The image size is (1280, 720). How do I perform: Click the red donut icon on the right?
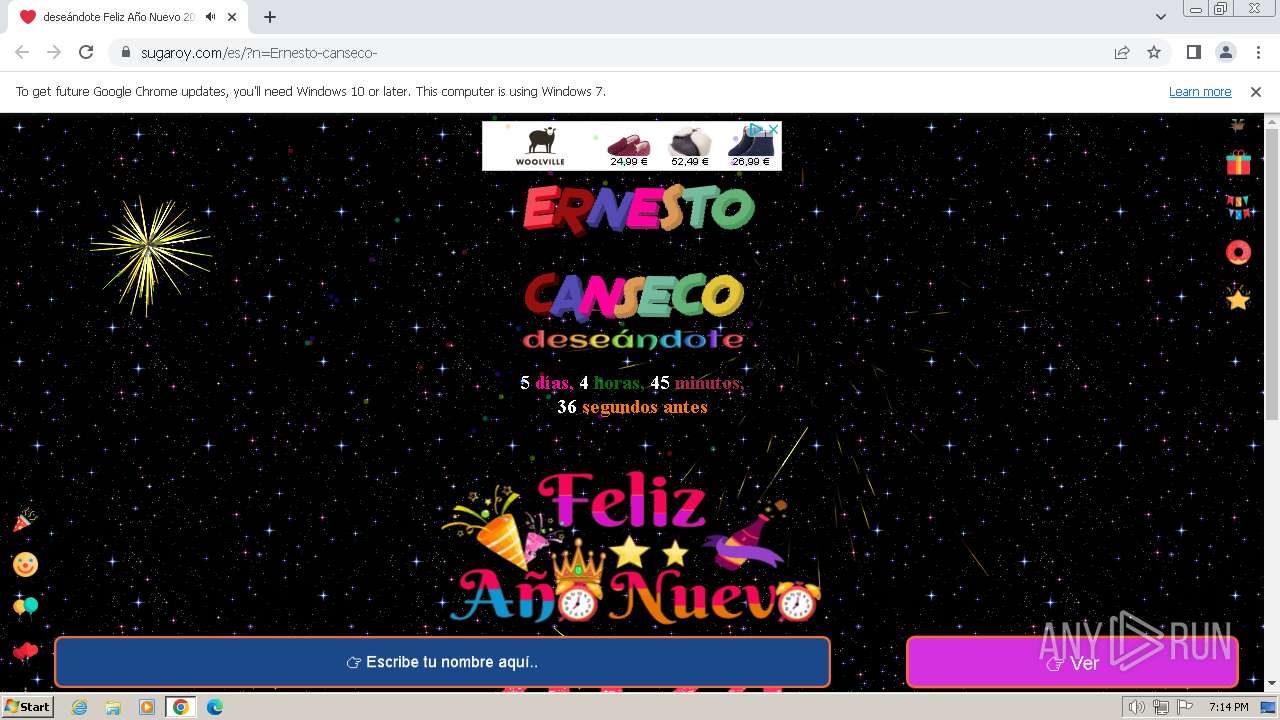pos(1239,252)
